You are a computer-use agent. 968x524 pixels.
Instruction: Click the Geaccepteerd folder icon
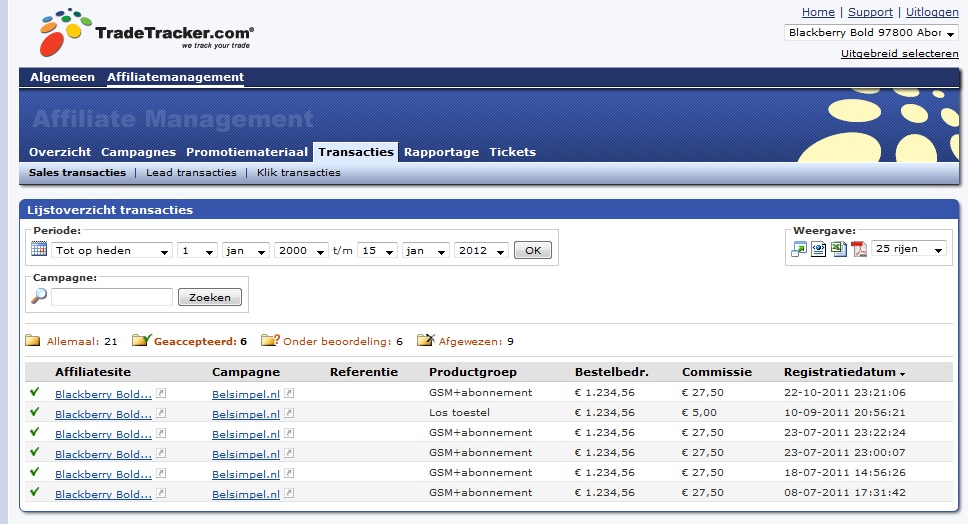click(x=141, y=339)
